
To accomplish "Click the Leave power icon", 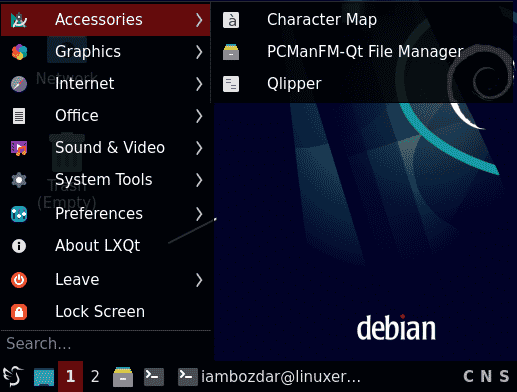I will click(x=19, y=280).
